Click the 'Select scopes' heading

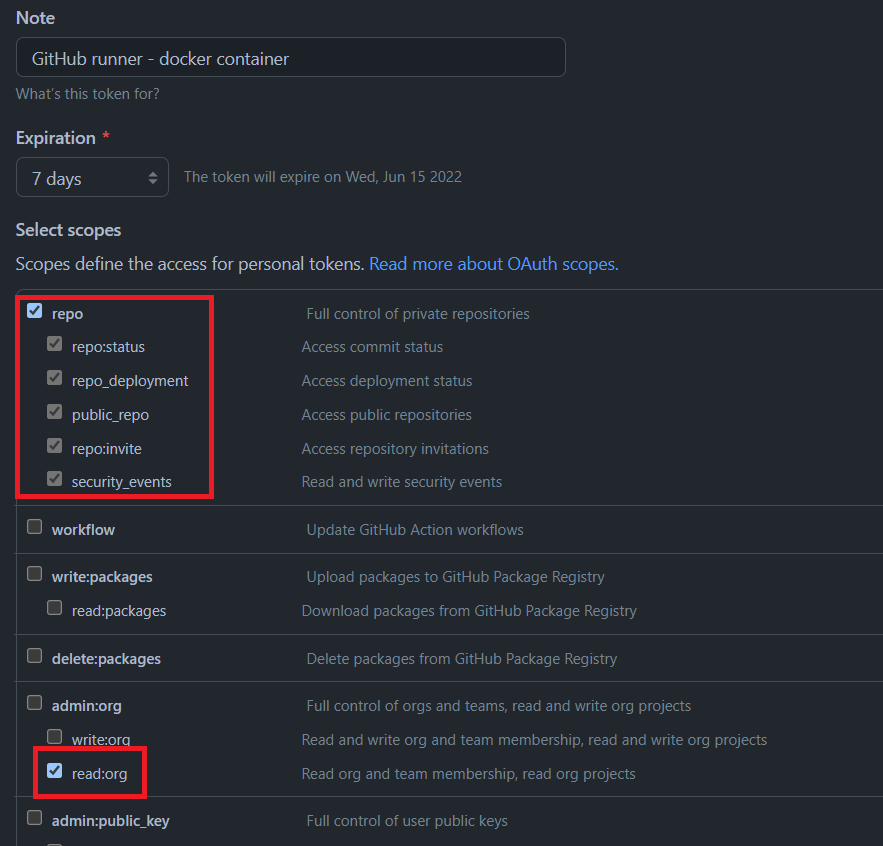pyautogui.click(x=68, y=230)
